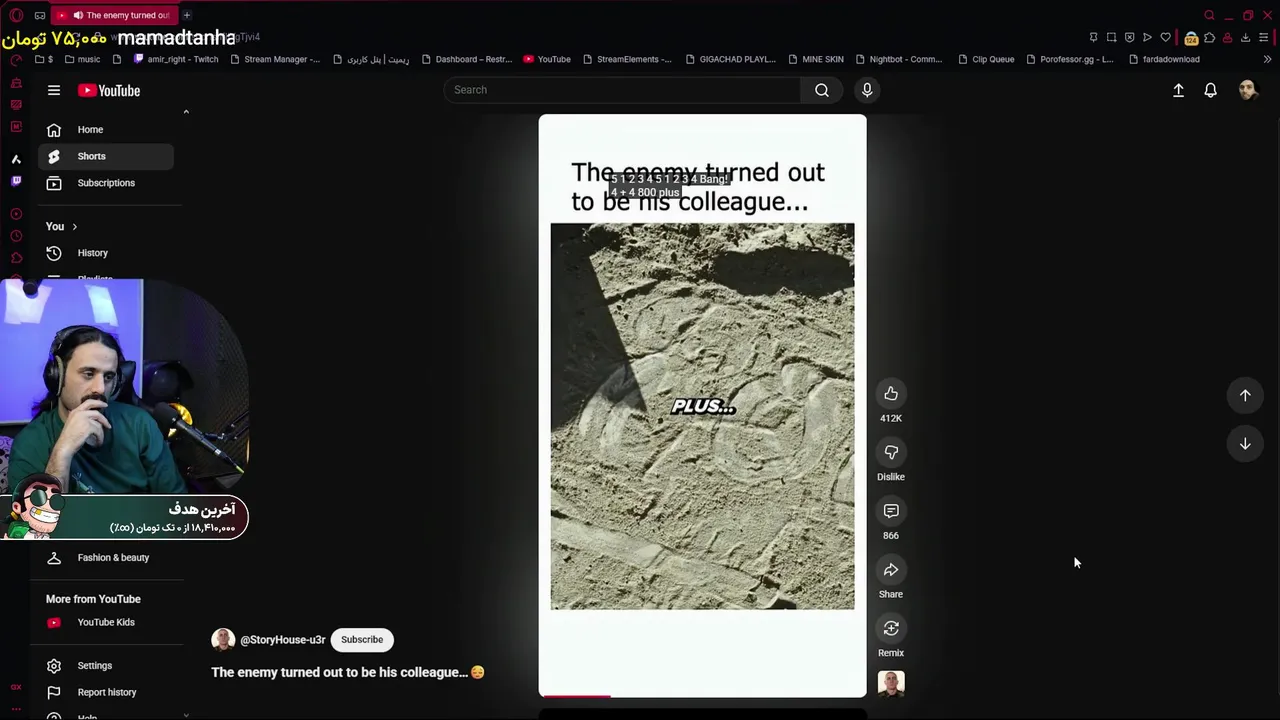The width and height of the screenshot is (1280, 720).
Task: Open the Opera sidebar player icon
Action: click(16, 214)
